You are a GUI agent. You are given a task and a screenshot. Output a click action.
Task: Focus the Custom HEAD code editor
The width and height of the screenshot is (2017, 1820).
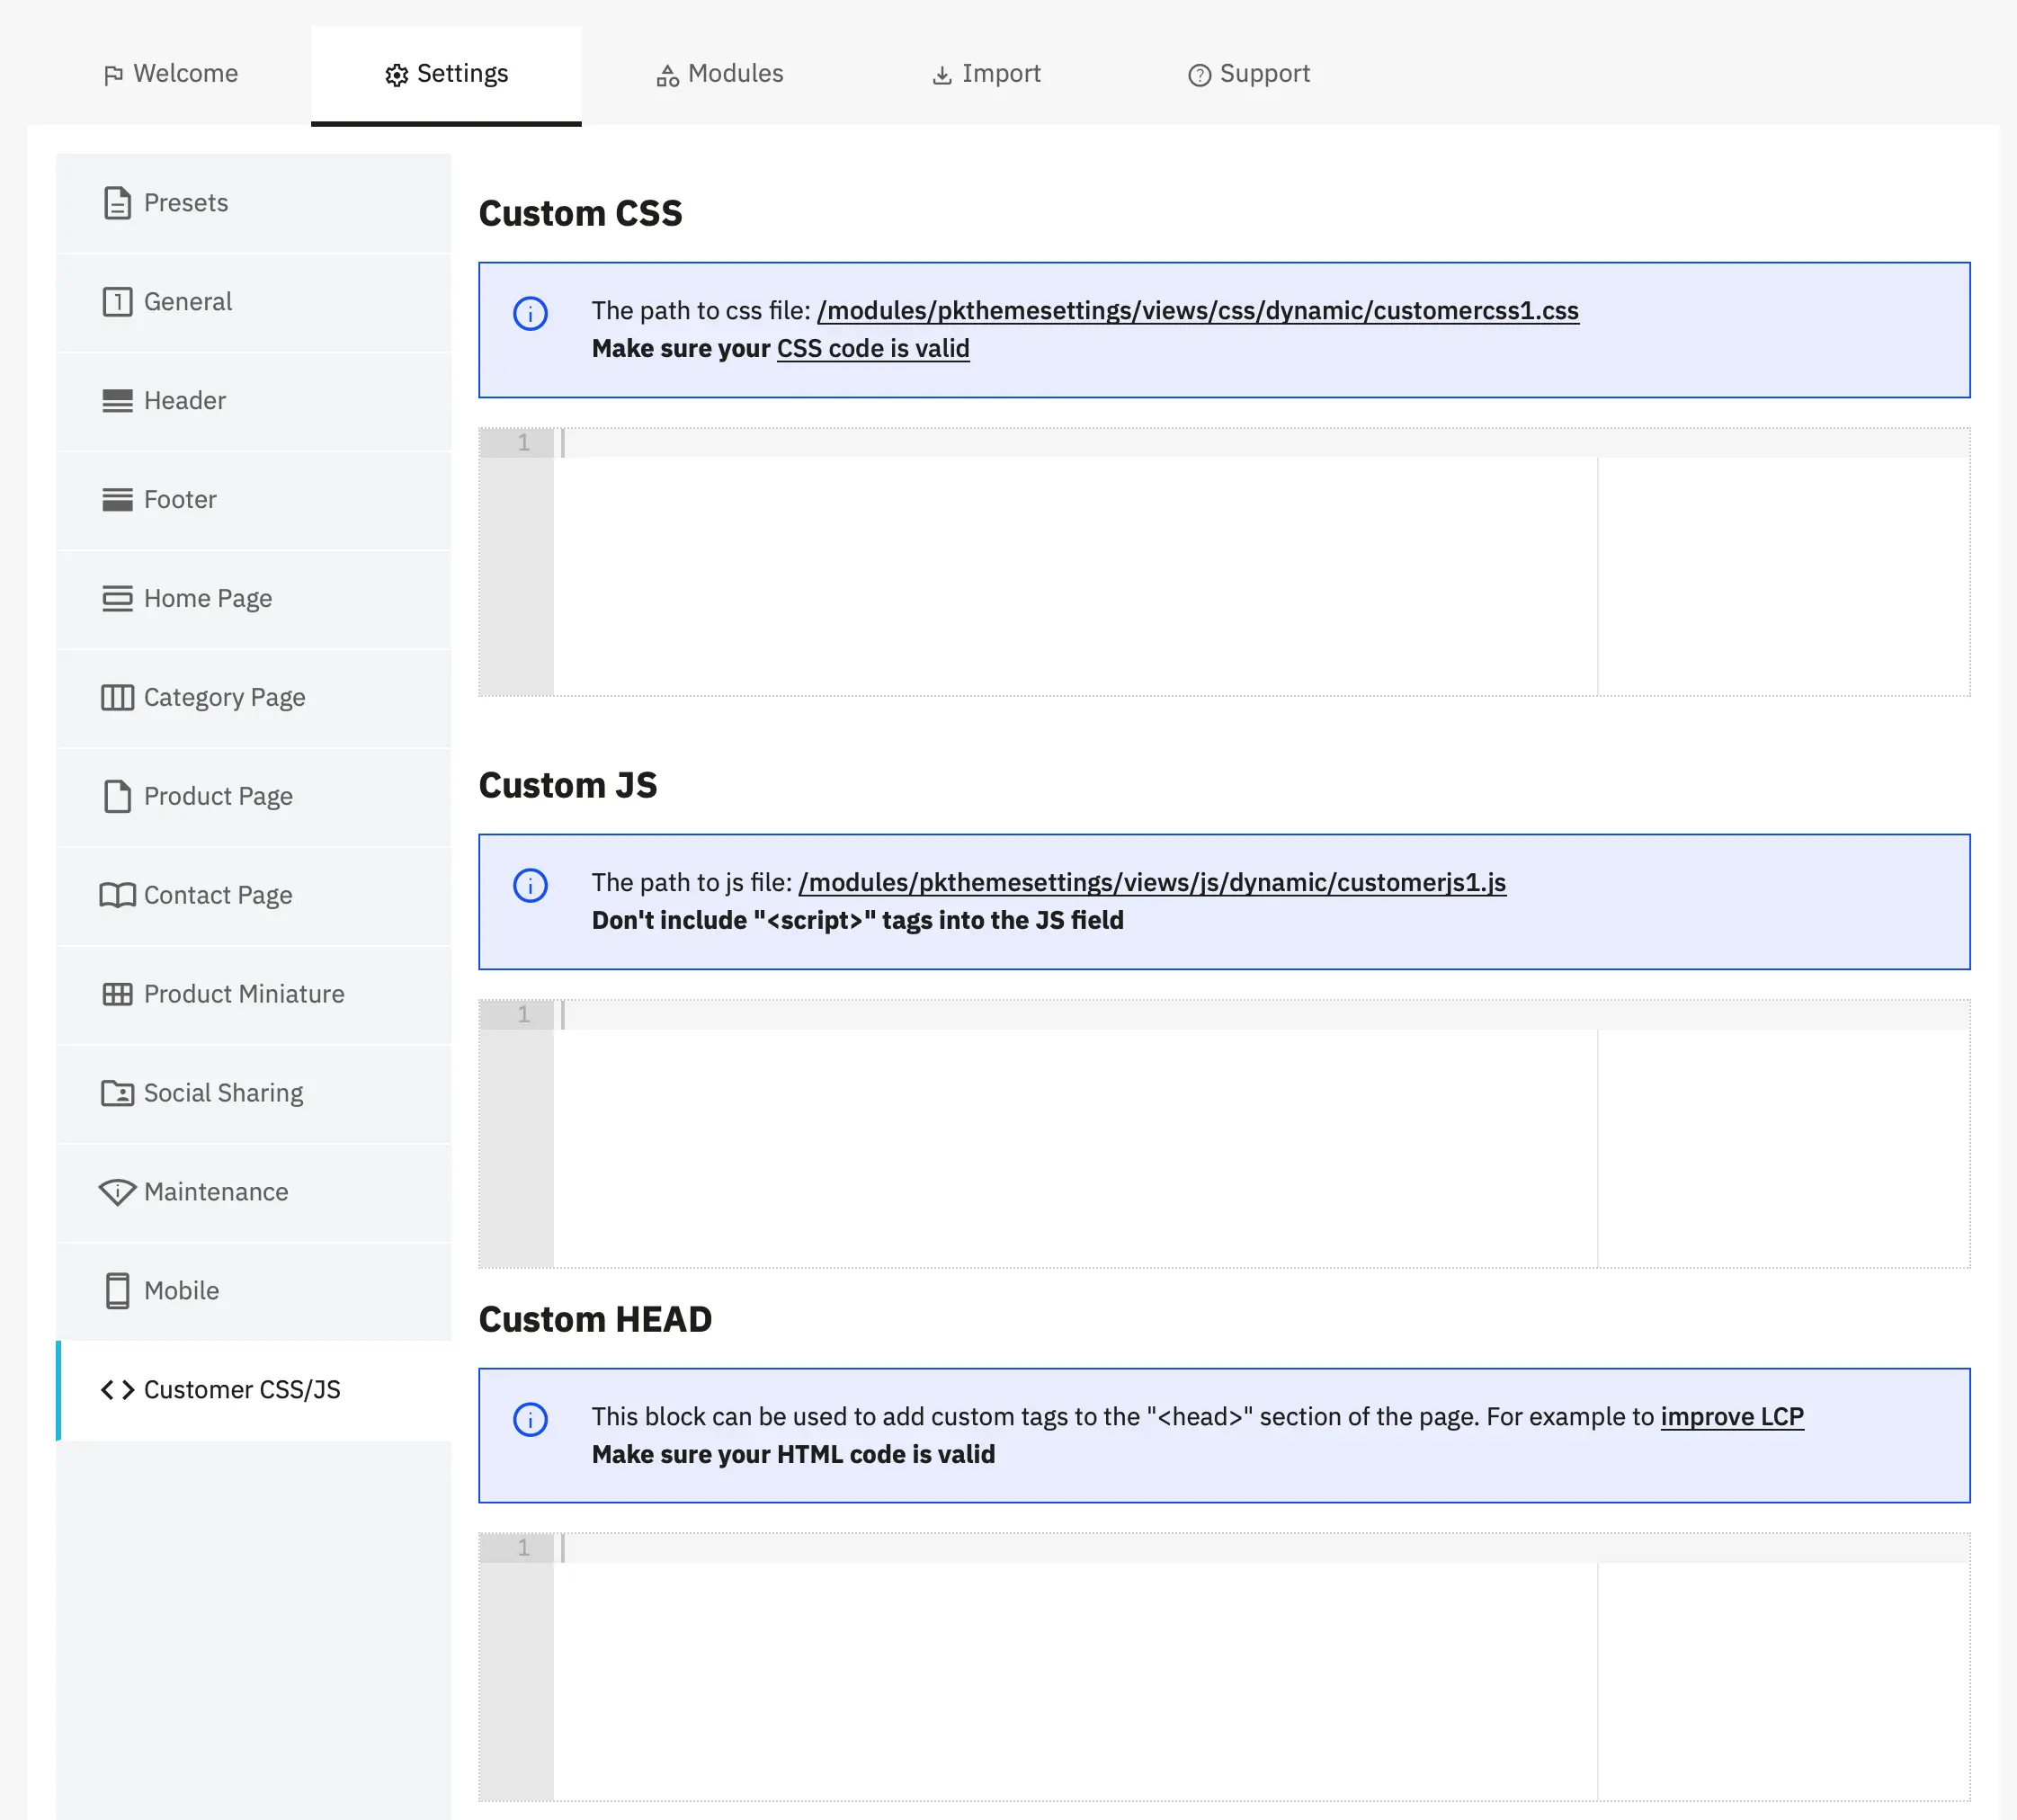(1224, 1667)
